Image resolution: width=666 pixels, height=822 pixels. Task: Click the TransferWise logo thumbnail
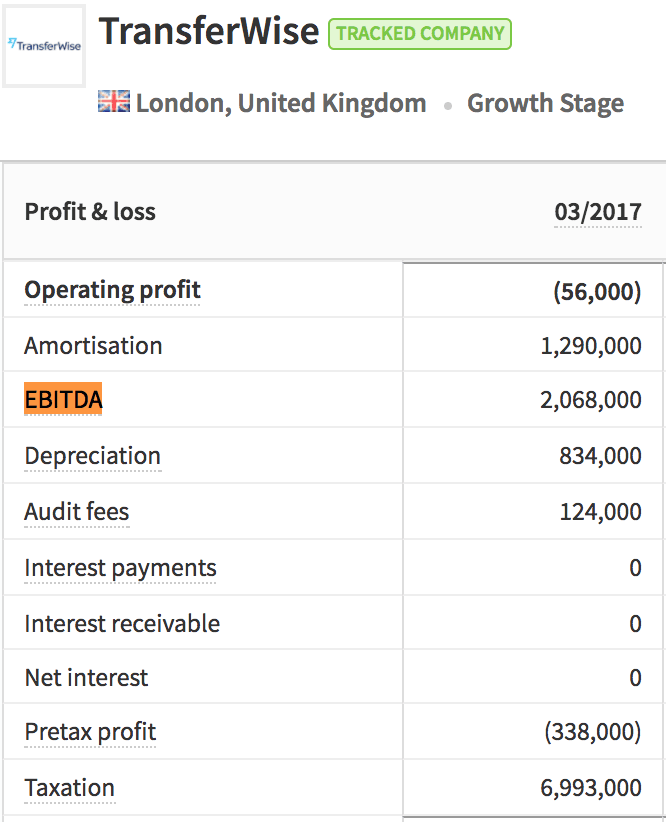pyautogui.click(x=44, y=46)
